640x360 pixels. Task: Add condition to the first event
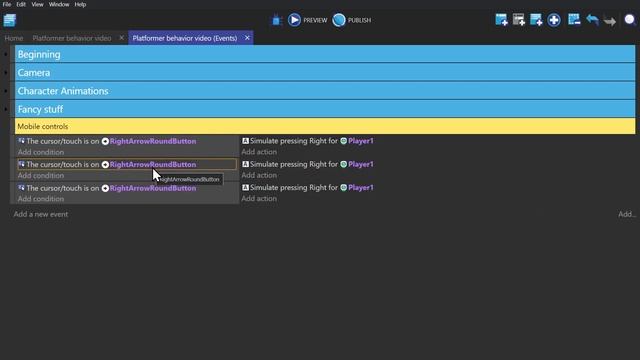tap(41, 152)
